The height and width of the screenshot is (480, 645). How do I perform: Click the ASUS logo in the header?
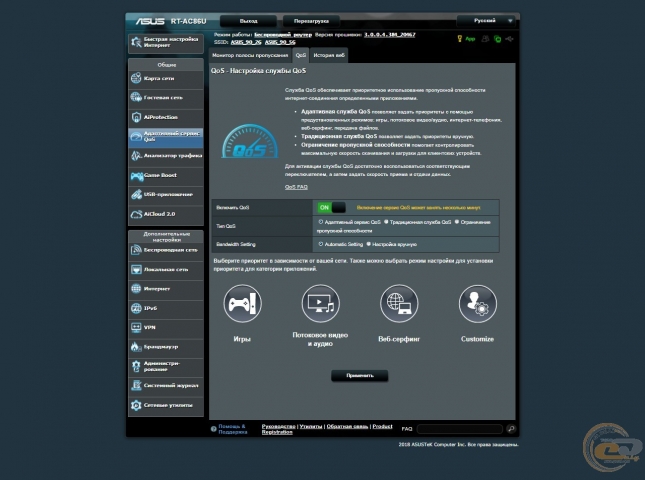coord(150,21)
